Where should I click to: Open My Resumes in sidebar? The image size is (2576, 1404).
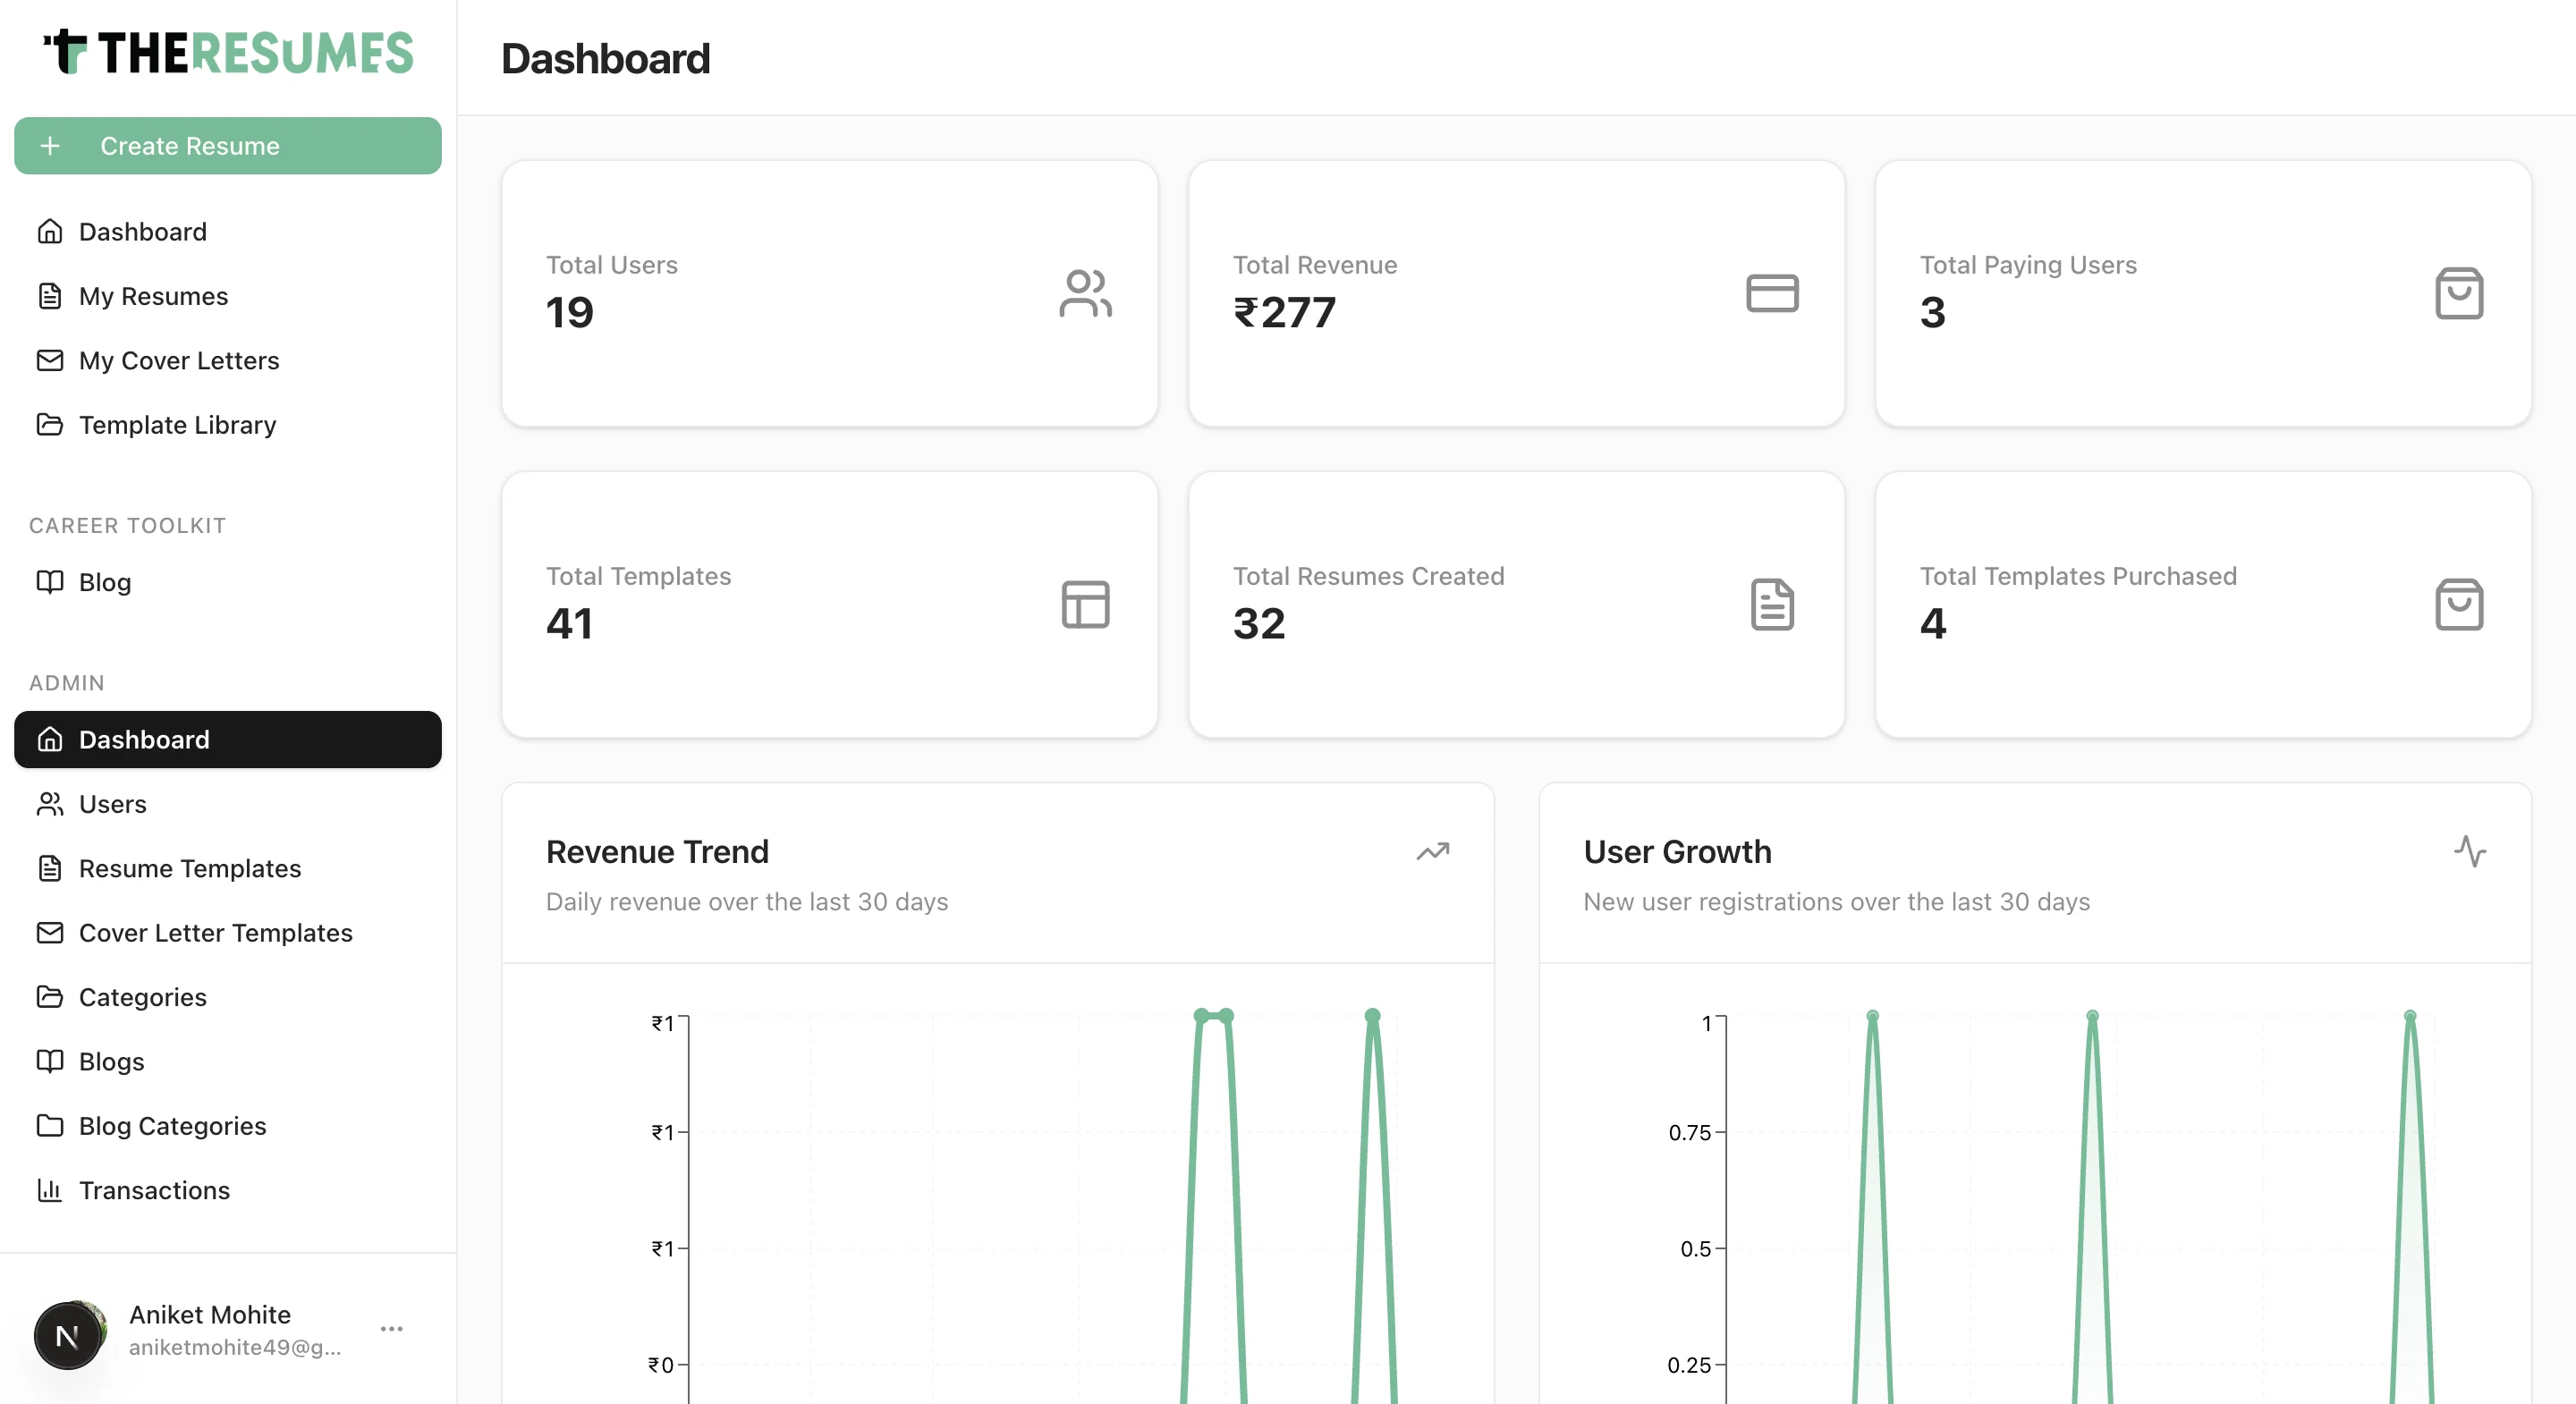coord(153,296)
